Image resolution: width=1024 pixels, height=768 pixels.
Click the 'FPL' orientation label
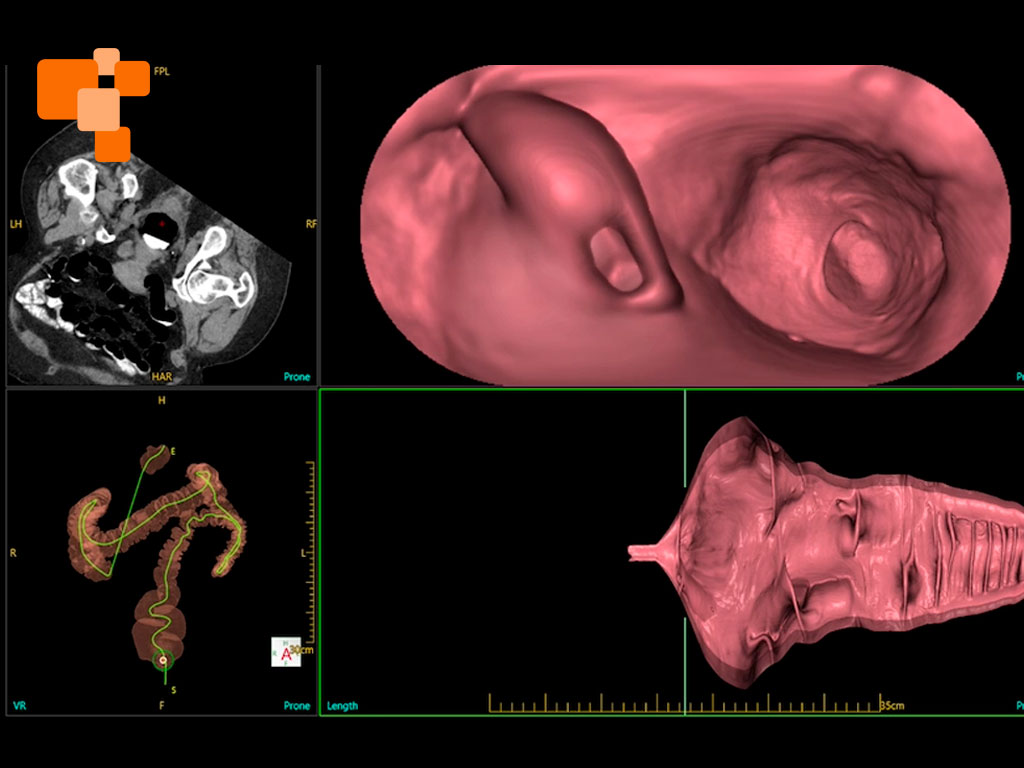(162, 72)
